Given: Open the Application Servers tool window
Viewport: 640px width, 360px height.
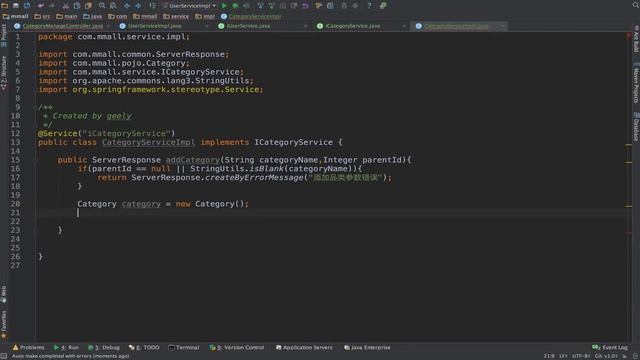Looking at the screenshot, I should pos(304,347).
